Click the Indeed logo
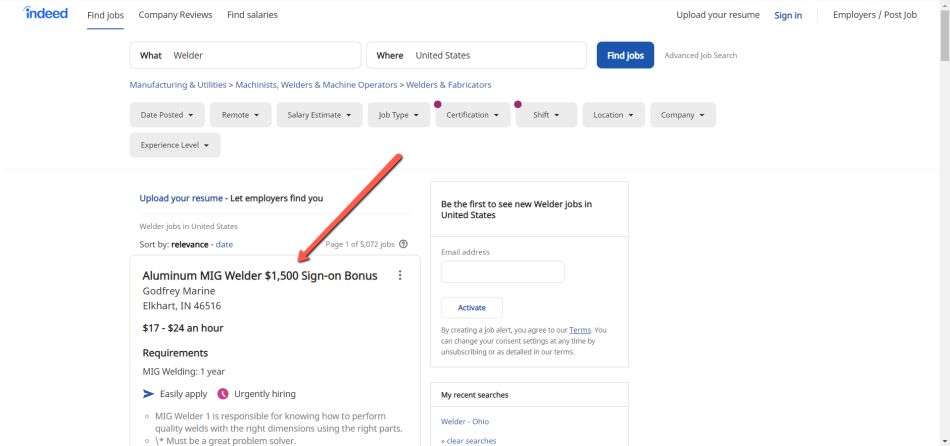950x446 pixels. point(46,13)
